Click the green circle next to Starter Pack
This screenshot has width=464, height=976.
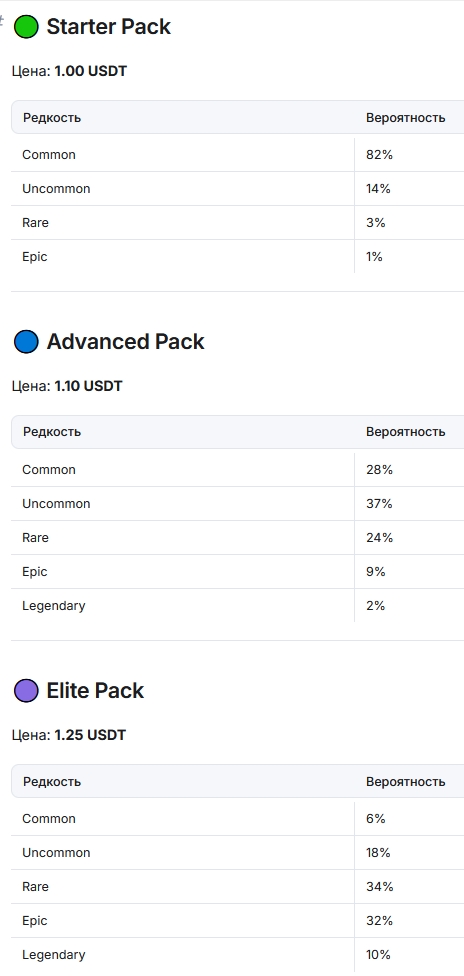[26, 27]
